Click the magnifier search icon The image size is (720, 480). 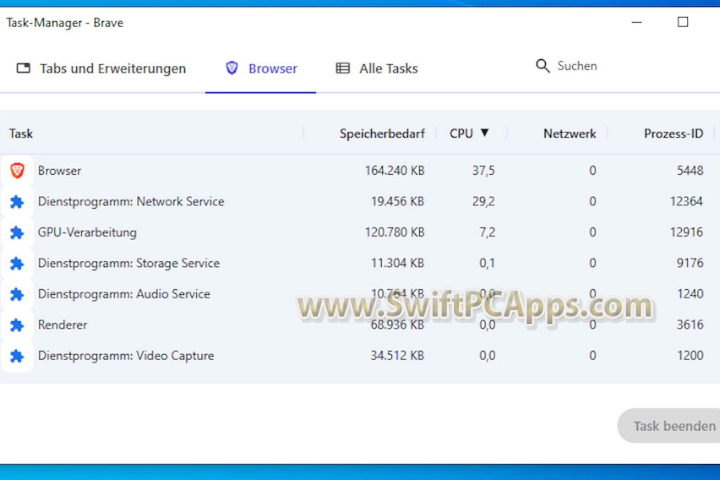[x=542, y=66]
